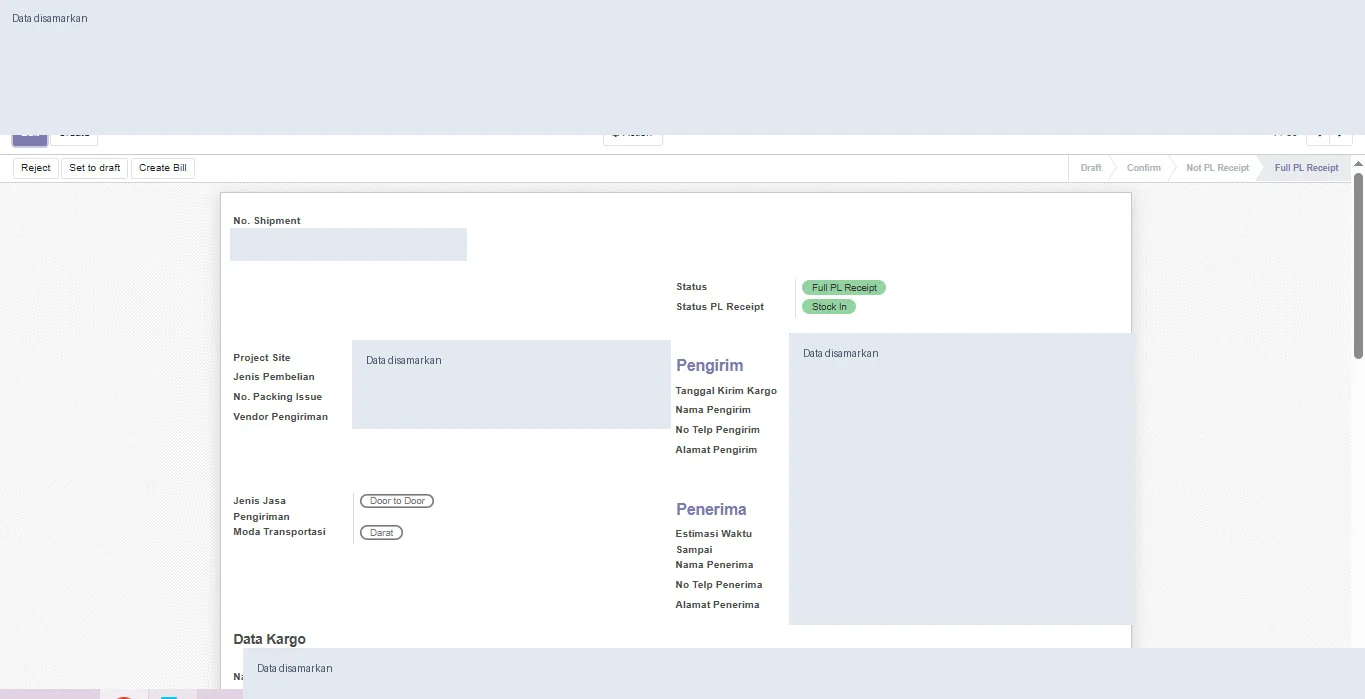Click the purple Edit button
The height and width of the screenshot is (699, 1365).
click(30, 138)
